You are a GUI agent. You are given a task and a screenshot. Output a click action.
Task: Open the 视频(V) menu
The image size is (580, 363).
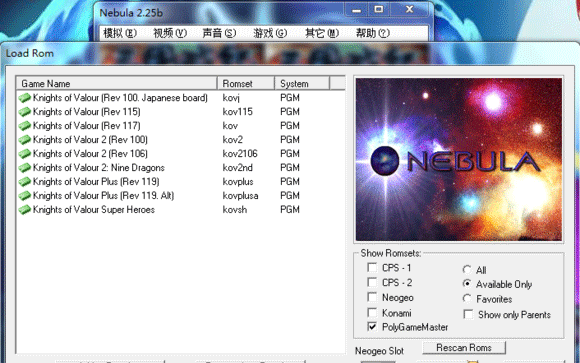click(170, 33)
